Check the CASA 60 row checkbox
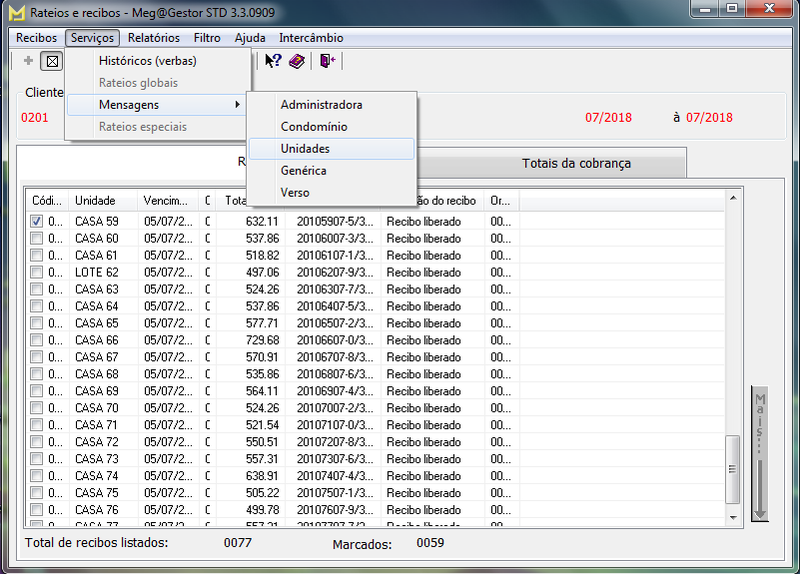Screen dimensions: 800x574 (37, 239)
